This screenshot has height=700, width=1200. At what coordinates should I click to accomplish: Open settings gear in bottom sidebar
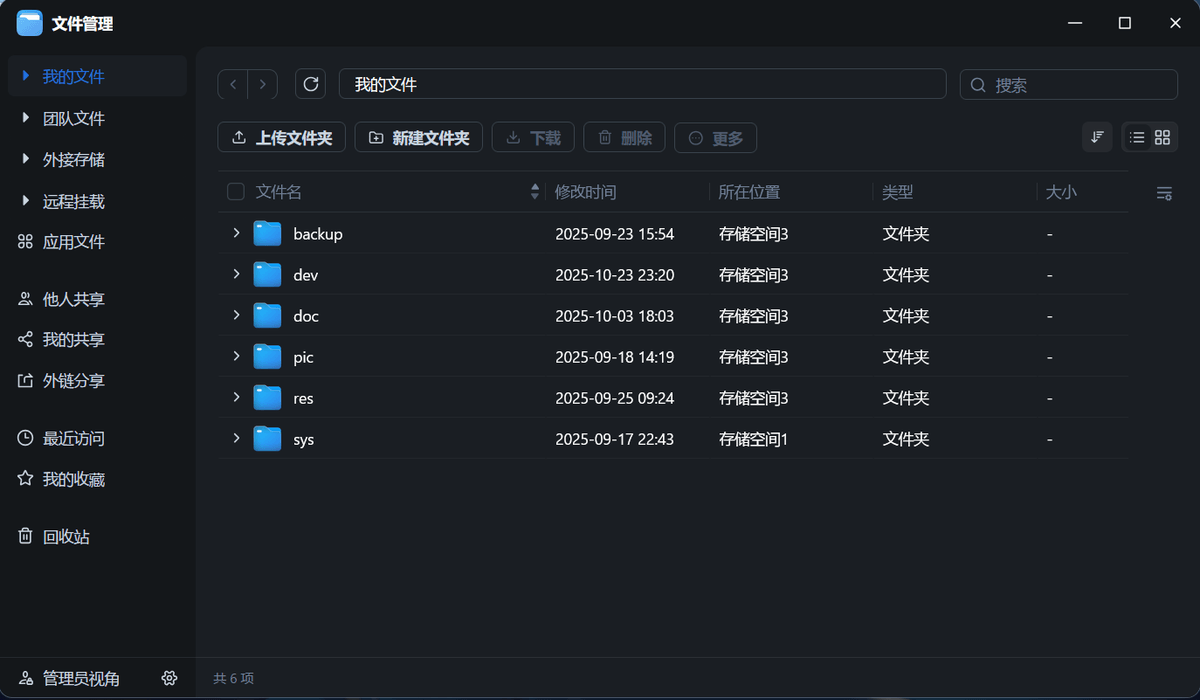click(x=169, y=678)
